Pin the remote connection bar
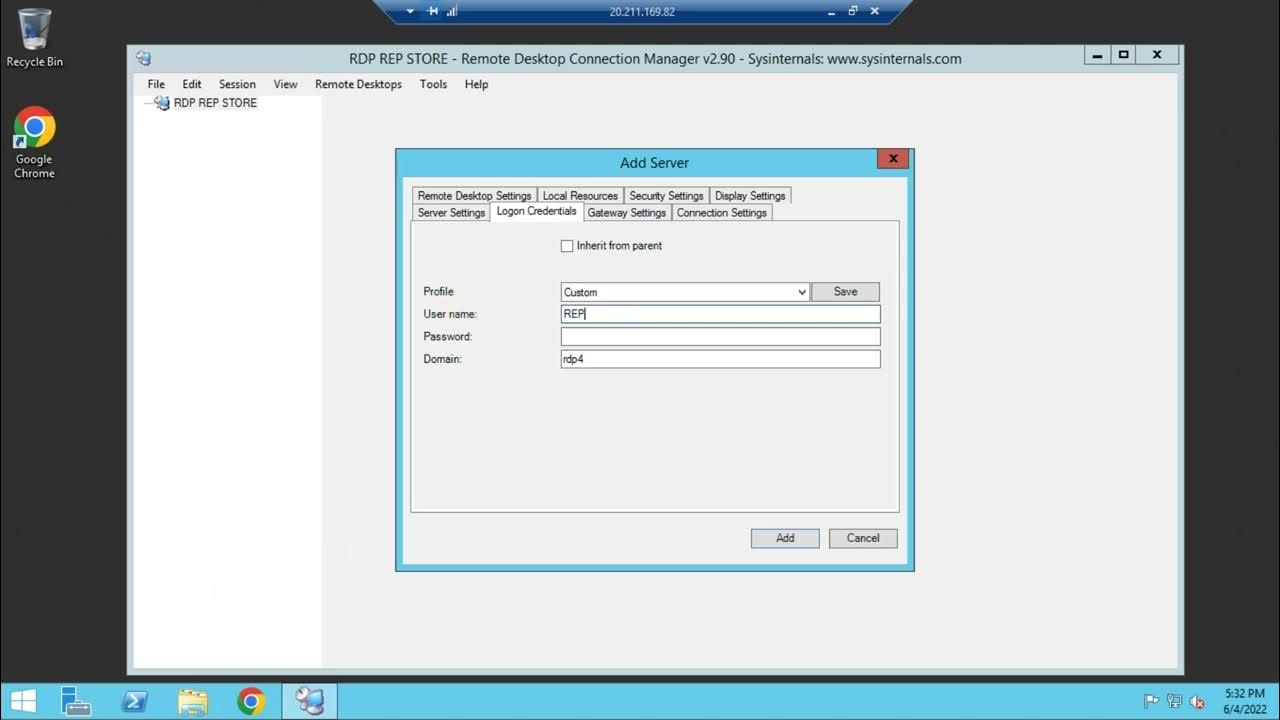The height and width of the screenshot is (720, 1280). (x=432, y=11)
